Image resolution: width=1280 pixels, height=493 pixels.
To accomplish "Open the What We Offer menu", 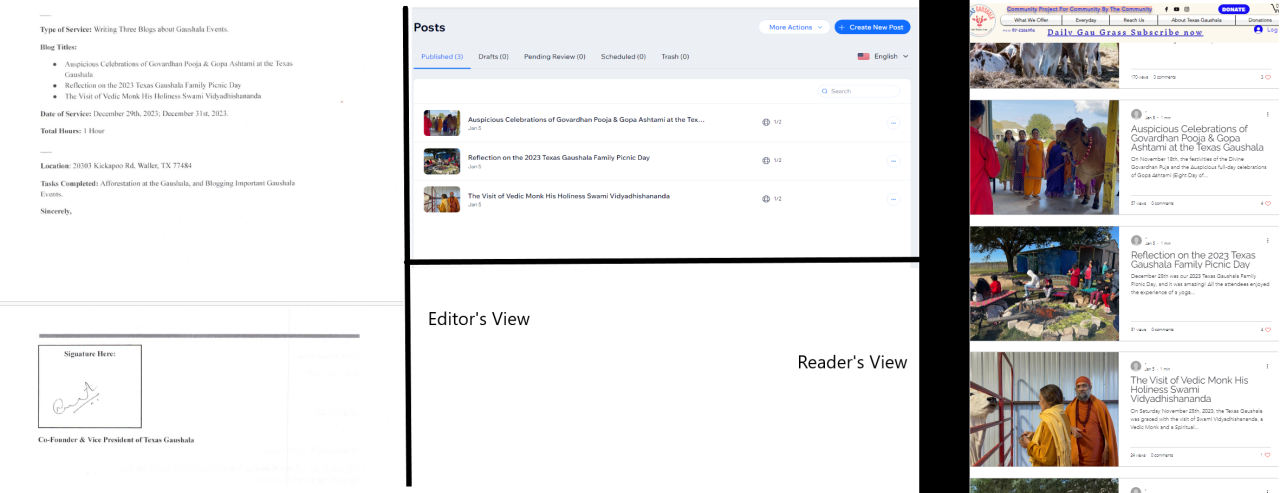I will click(x=1031, y=20).
